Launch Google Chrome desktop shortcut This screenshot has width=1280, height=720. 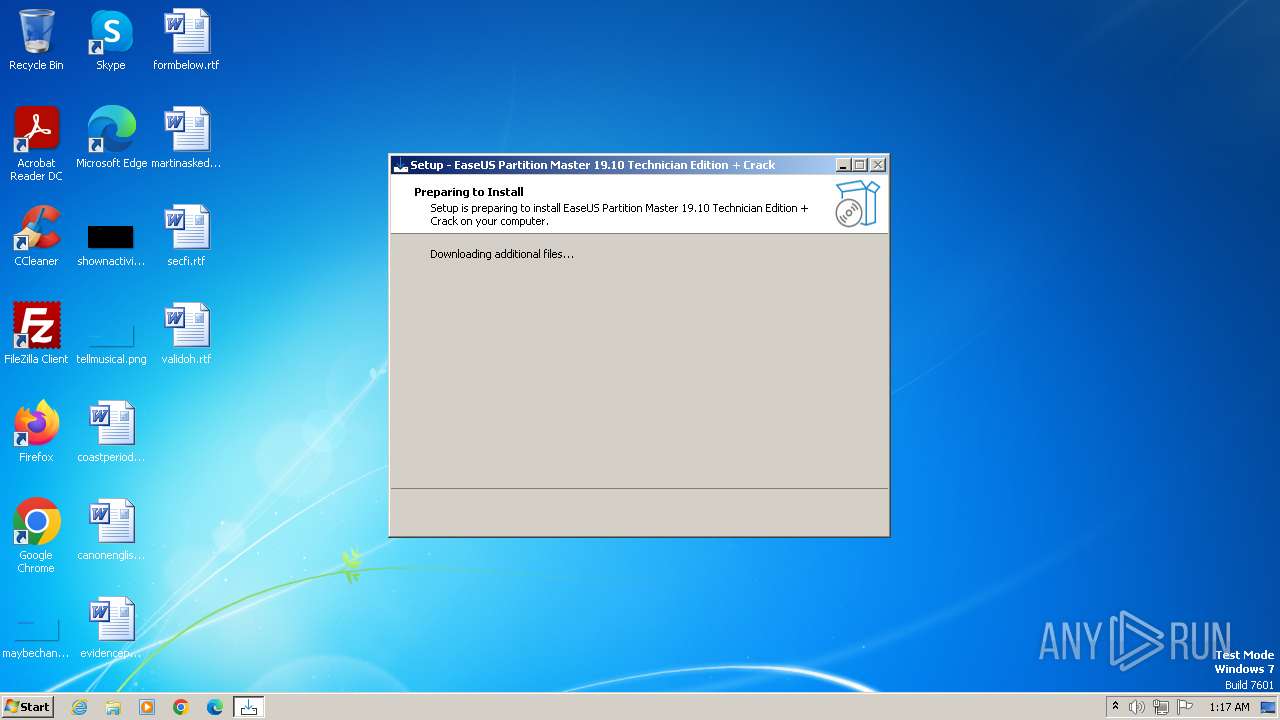pyautogui.click(x=36, y=535)
